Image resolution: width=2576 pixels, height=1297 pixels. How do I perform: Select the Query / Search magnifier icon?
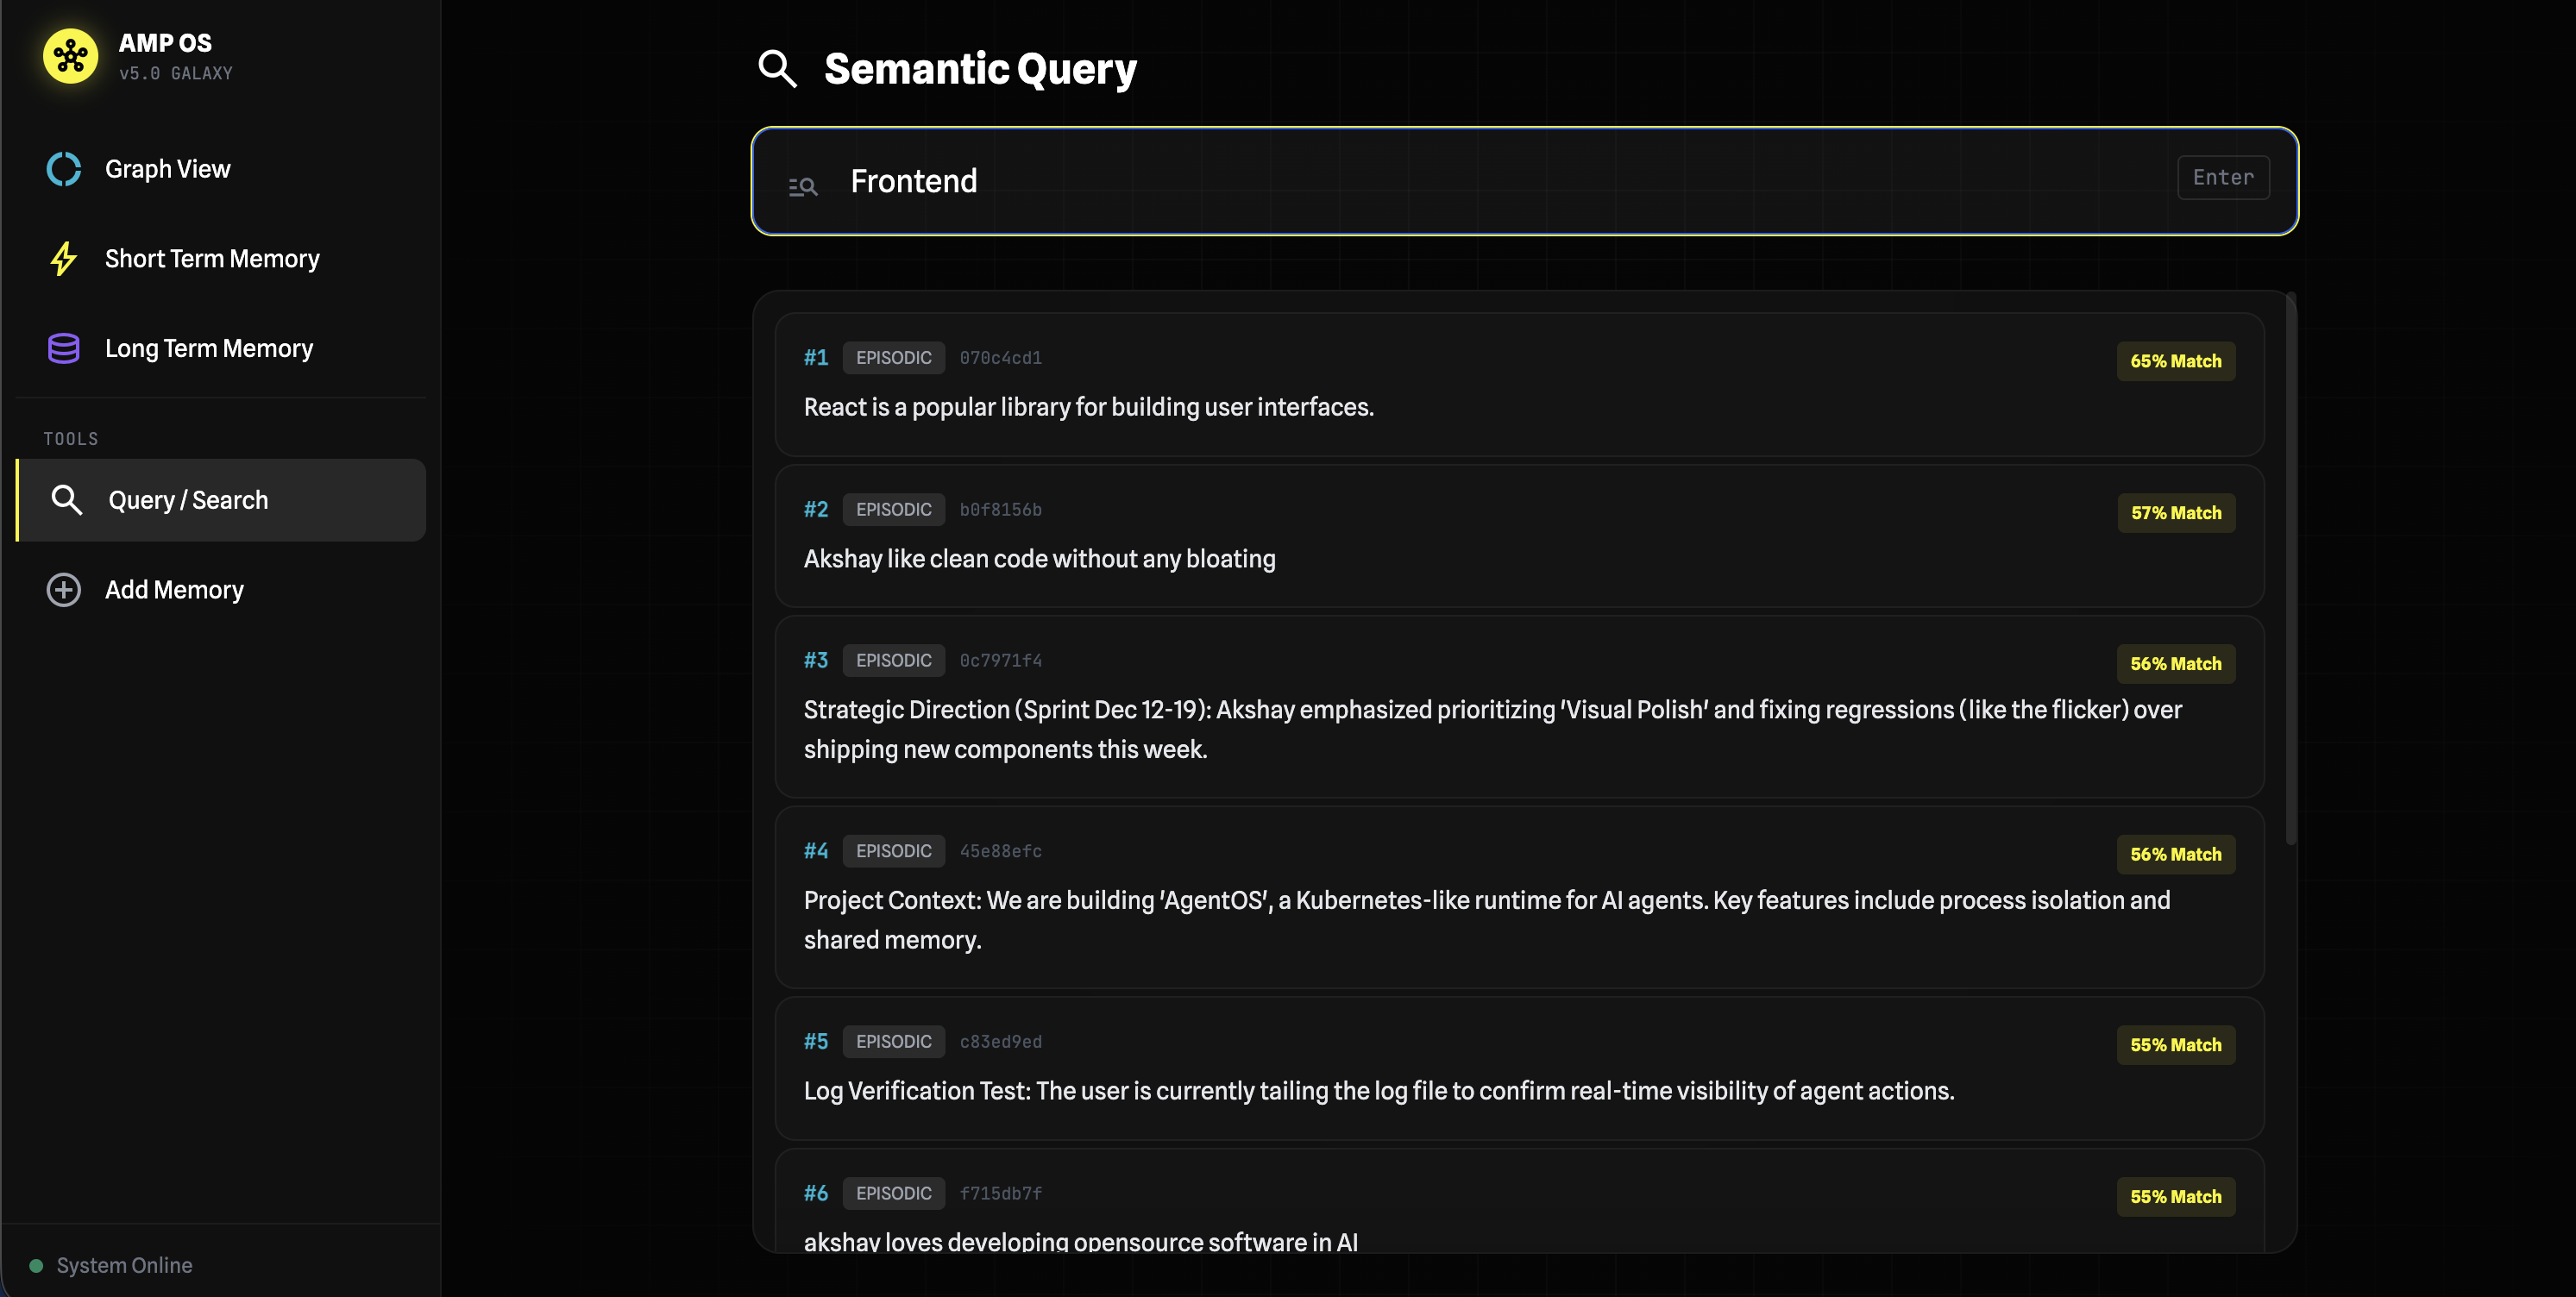tap(67, 499)
